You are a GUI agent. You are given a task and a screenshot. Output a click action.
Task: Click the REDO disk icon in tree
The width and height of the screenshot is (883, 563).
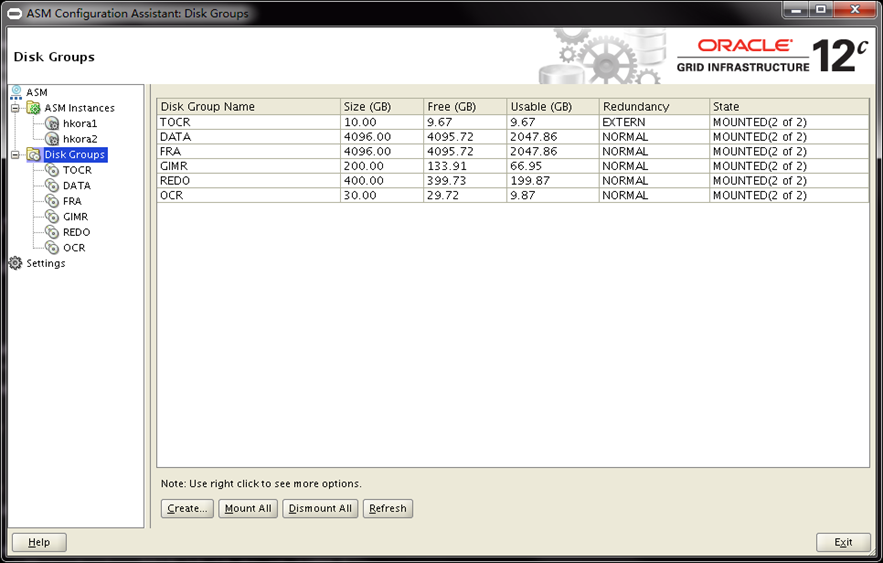pyautogui.click(x=53, y=232)
